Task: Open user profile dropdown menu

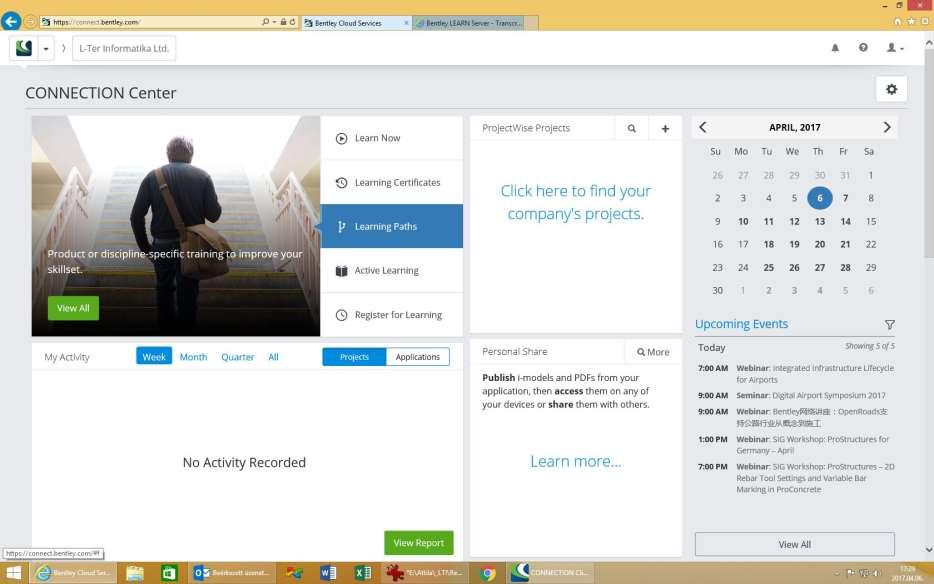Action: pos(895,48)
